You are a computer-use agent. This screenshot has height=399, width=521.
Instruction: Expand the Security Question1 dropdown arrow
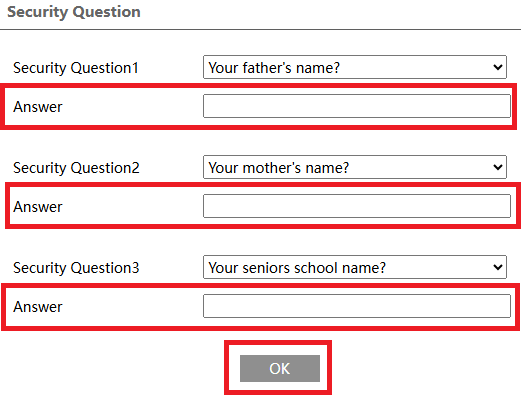[x=498, y=67]
